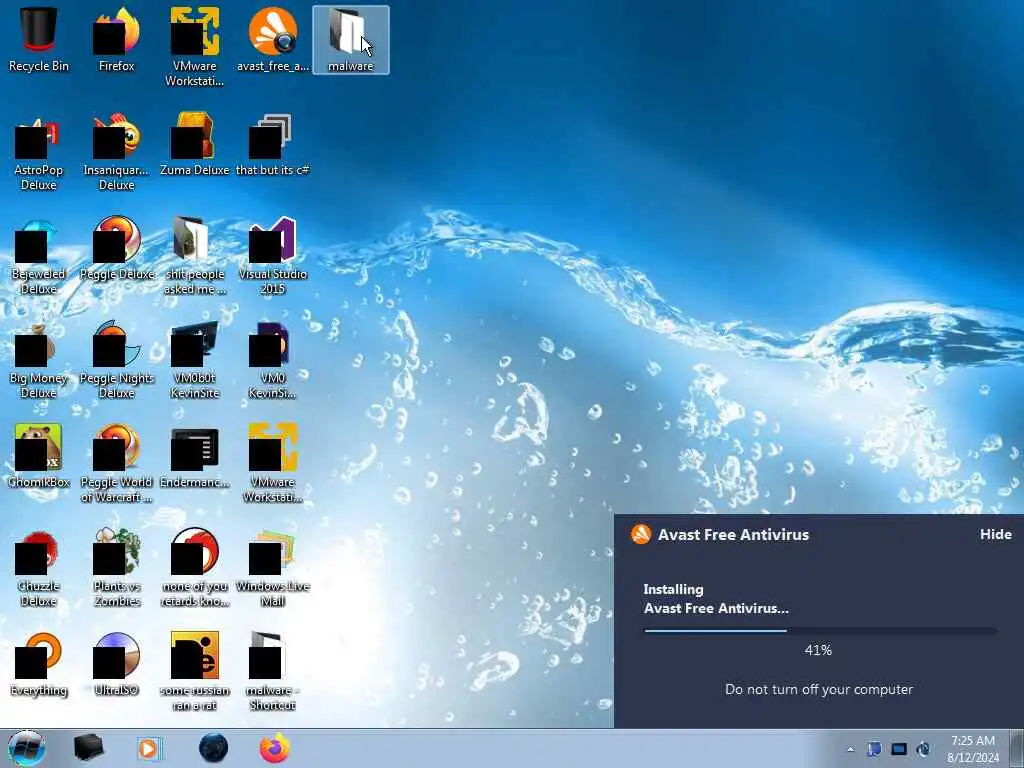
Task: Select the highlighted malware folder icon
Action: pyautogui.click(x=351, y=40)
